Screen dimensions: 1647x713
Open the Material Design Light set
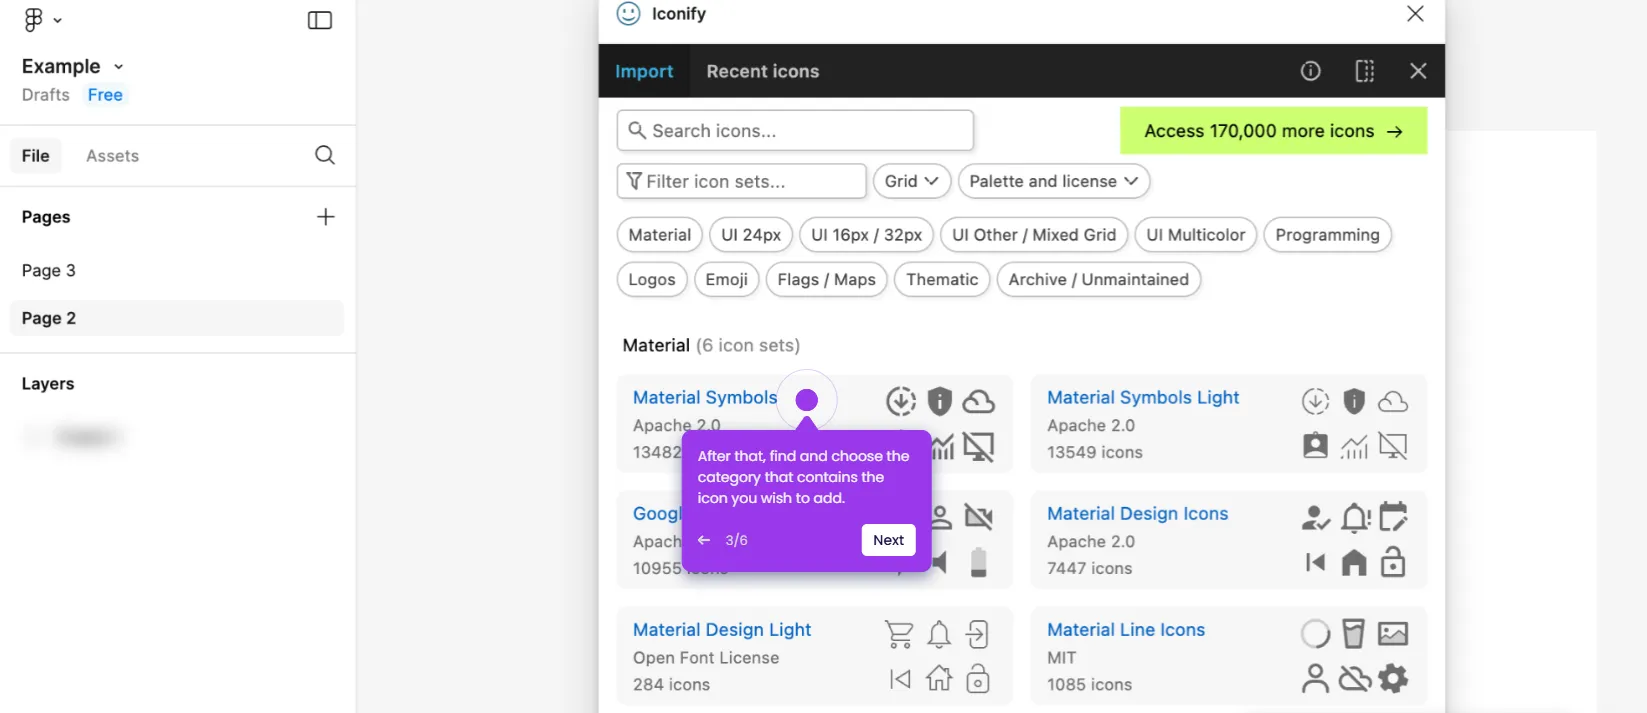[722, 630]
